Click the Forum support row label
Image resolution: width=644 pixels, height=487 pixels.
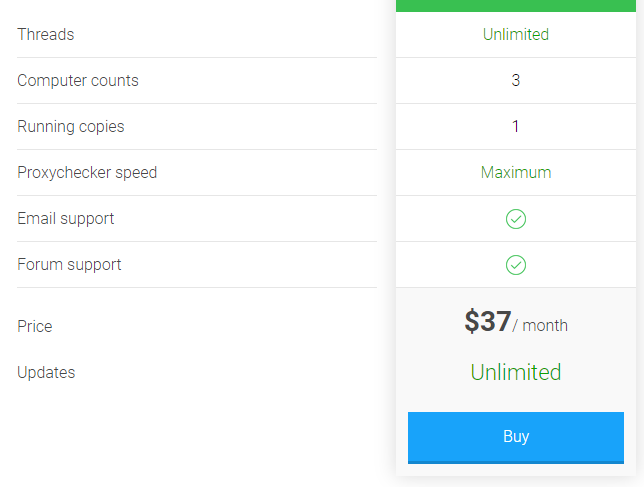pos(69,264)
